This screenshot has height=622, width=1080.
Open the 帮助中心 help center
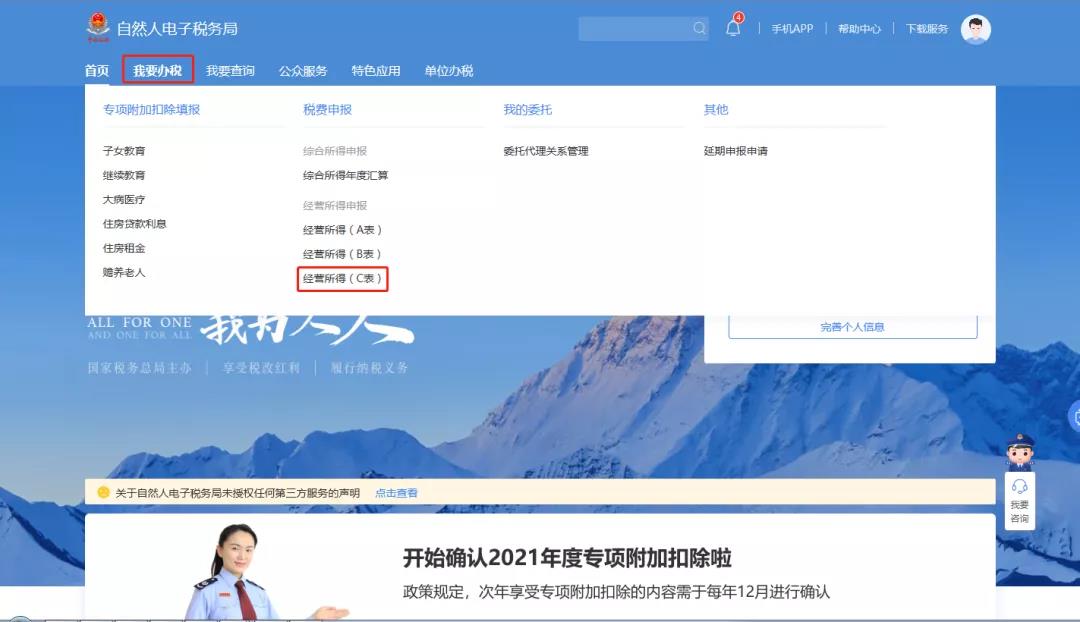(x=858, y=28)
